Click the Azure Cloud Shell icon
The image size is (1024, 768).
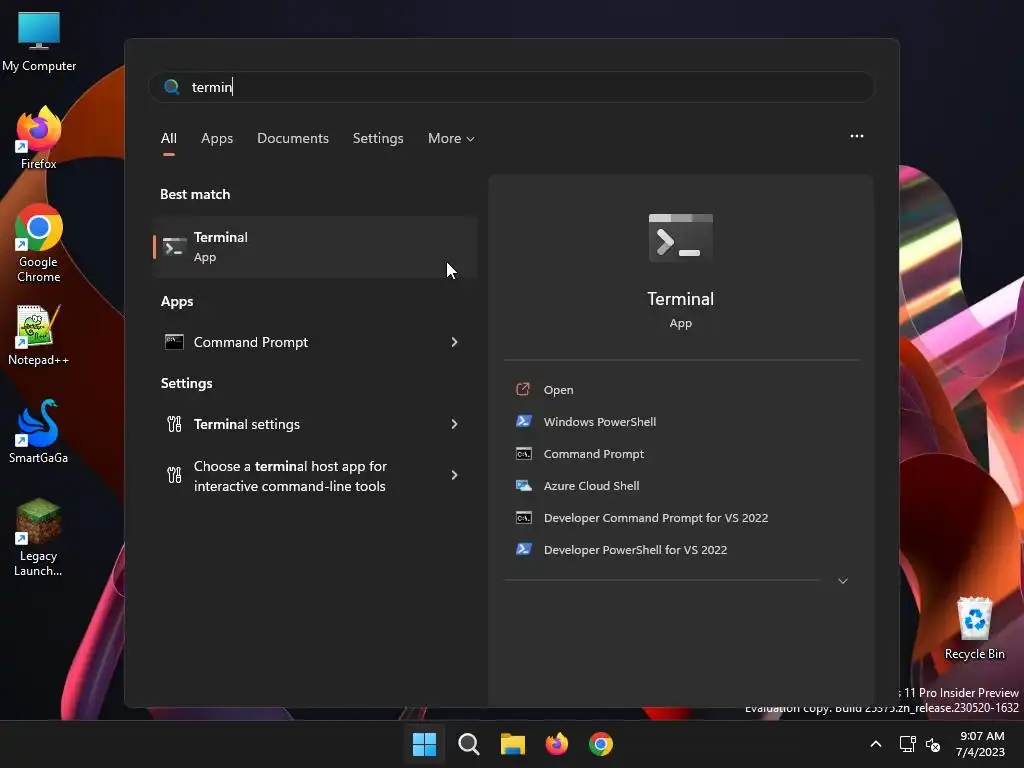tap(524, 485)
